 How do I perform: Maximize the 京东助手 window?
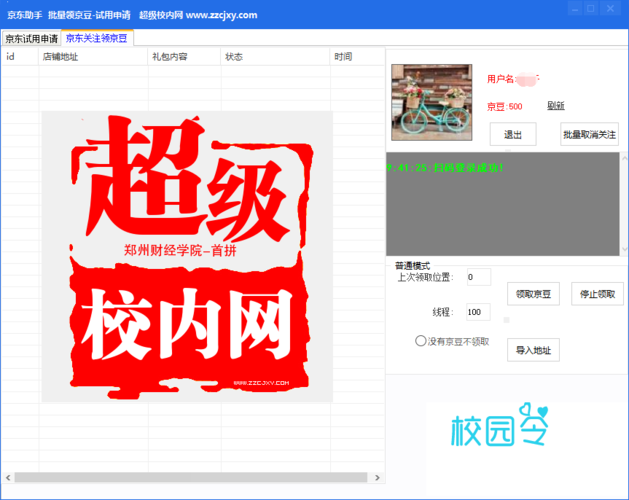[590, 8]
